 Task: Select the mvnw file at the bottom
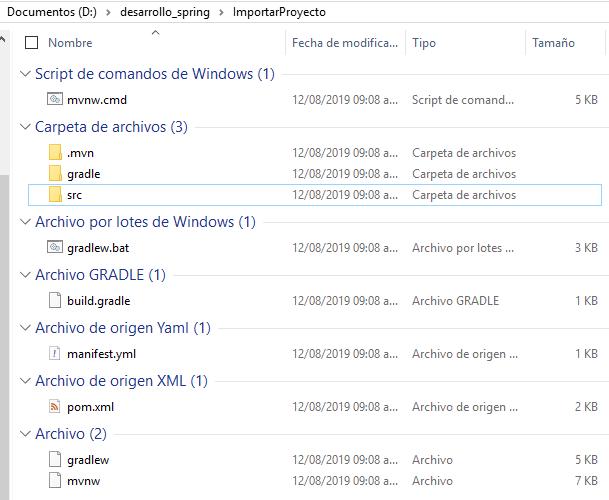tap(83, 481)
